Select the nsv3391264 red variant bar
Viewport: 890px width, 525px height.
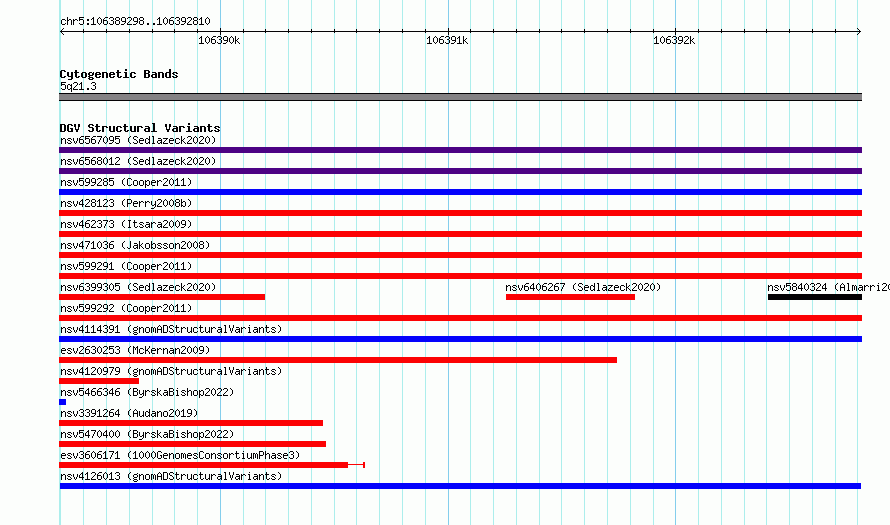(191, 423)
